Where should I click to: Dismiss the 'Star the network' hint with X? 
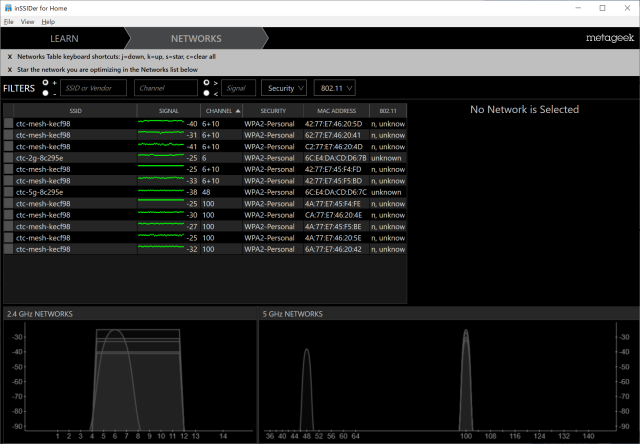pos(10,70)
